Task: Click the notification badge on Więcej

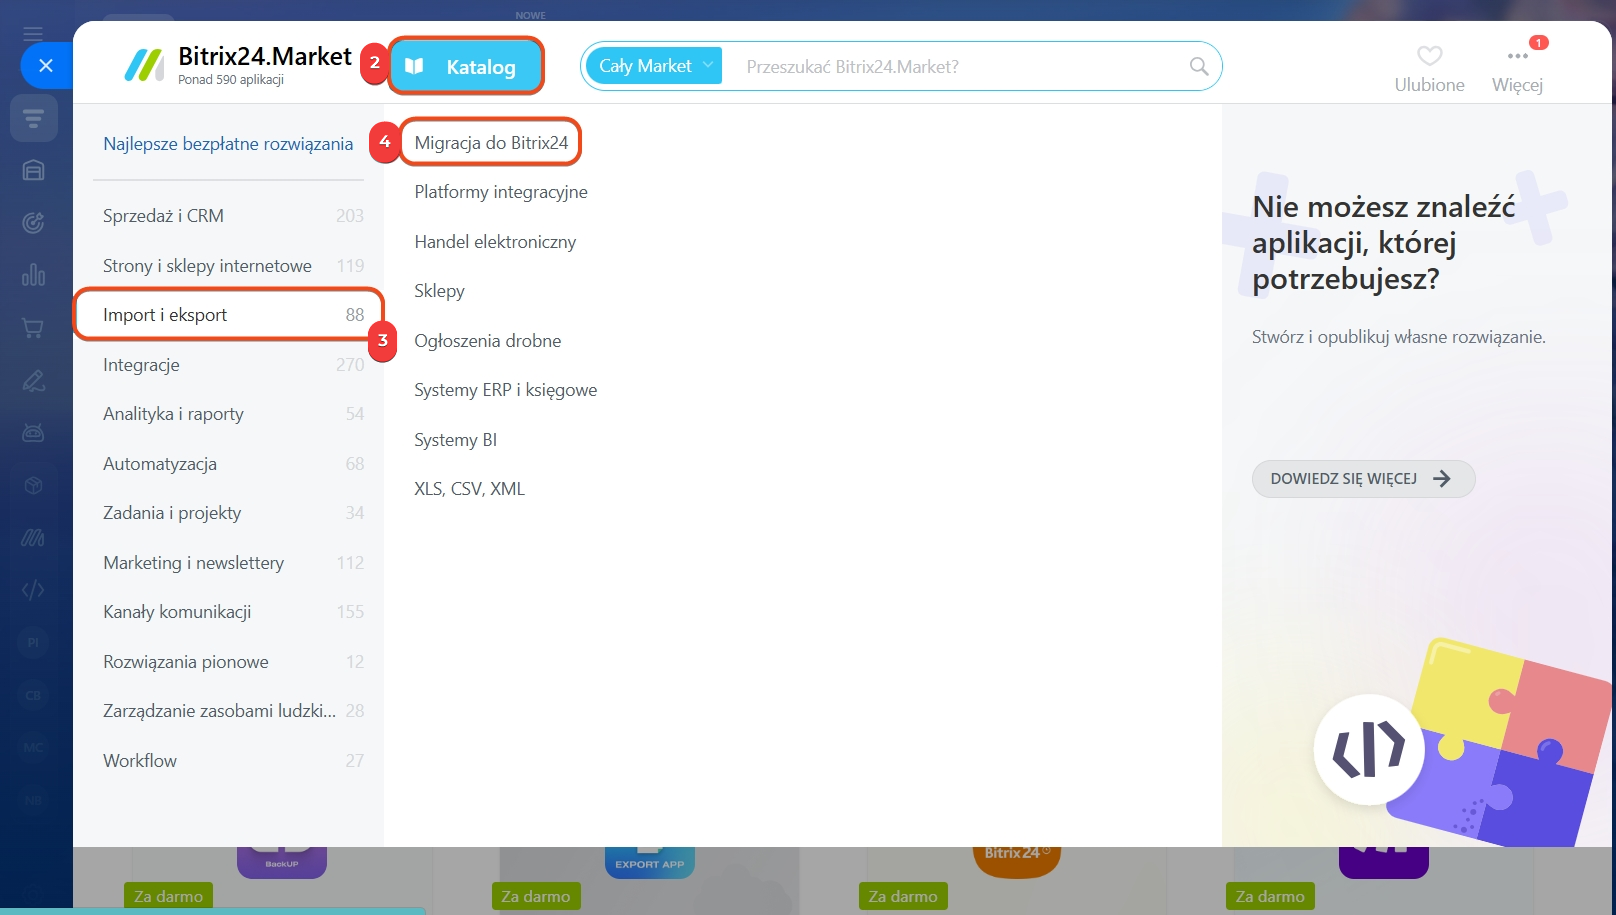Action: [1539, 43]
